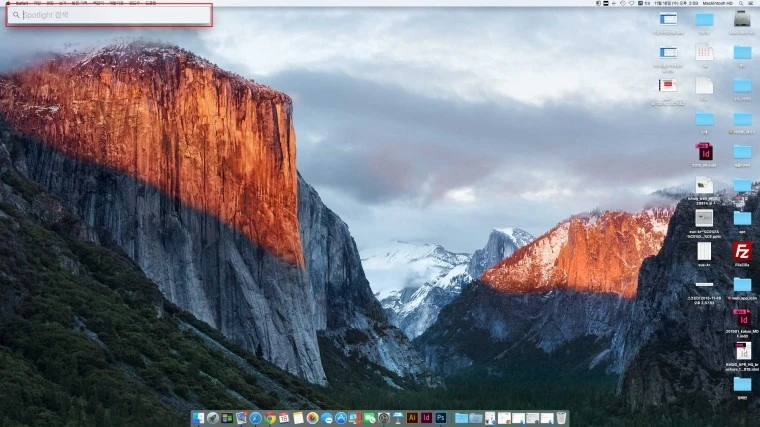The image size is (760, 427).
Task: Open the App Store Dock icon
Action: click(341, 418)
